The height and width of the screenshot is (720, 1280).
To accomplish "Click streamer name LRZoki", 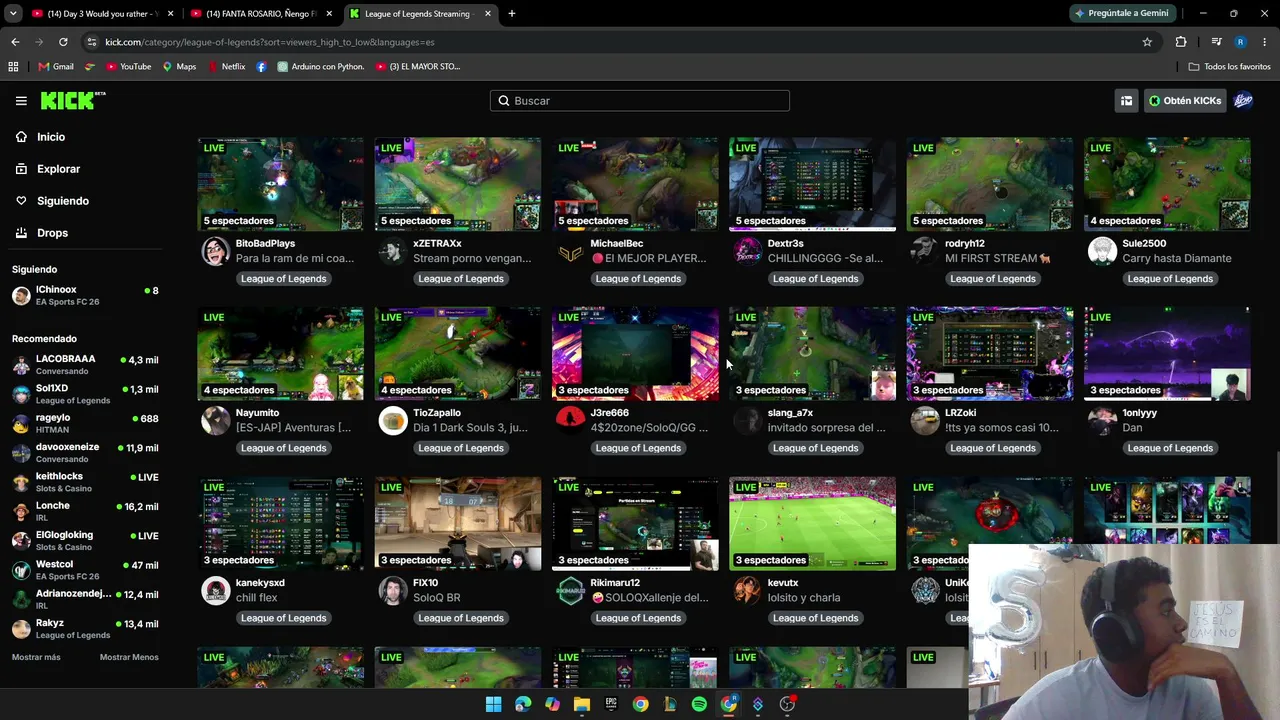I will (961, 413).
